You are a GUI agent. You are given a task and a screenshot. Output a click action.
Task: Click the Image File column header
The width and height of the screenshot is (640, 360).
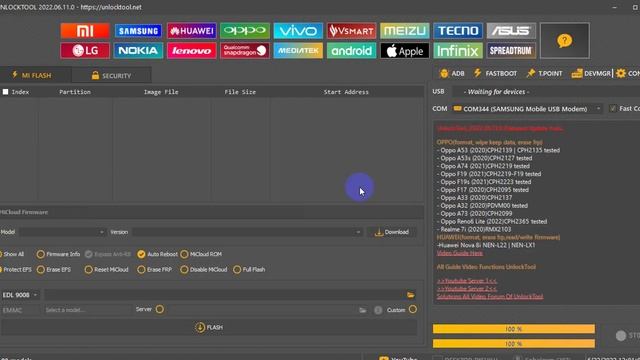point(161,92)
